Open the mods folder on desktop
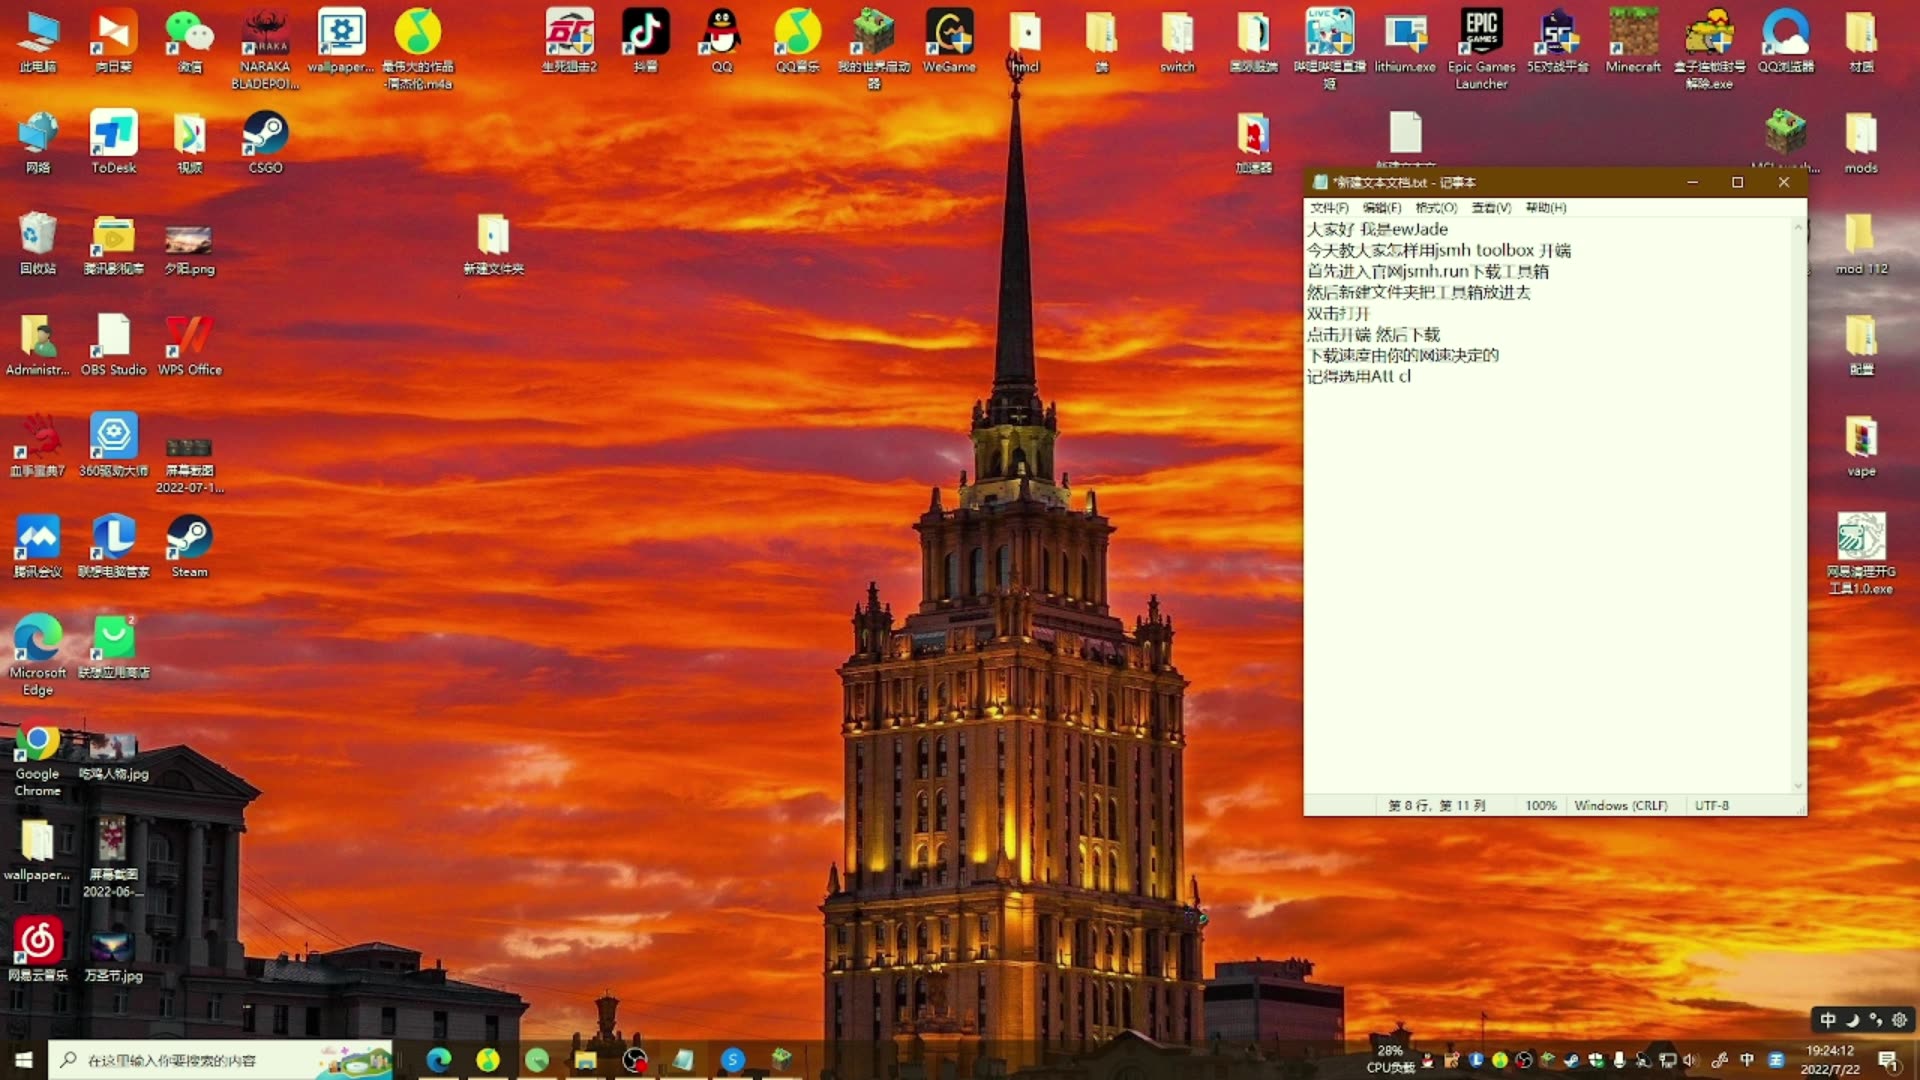The height and width of the screenshot is (1080, 1920). pyautogui.click(x=1861, y=142)
